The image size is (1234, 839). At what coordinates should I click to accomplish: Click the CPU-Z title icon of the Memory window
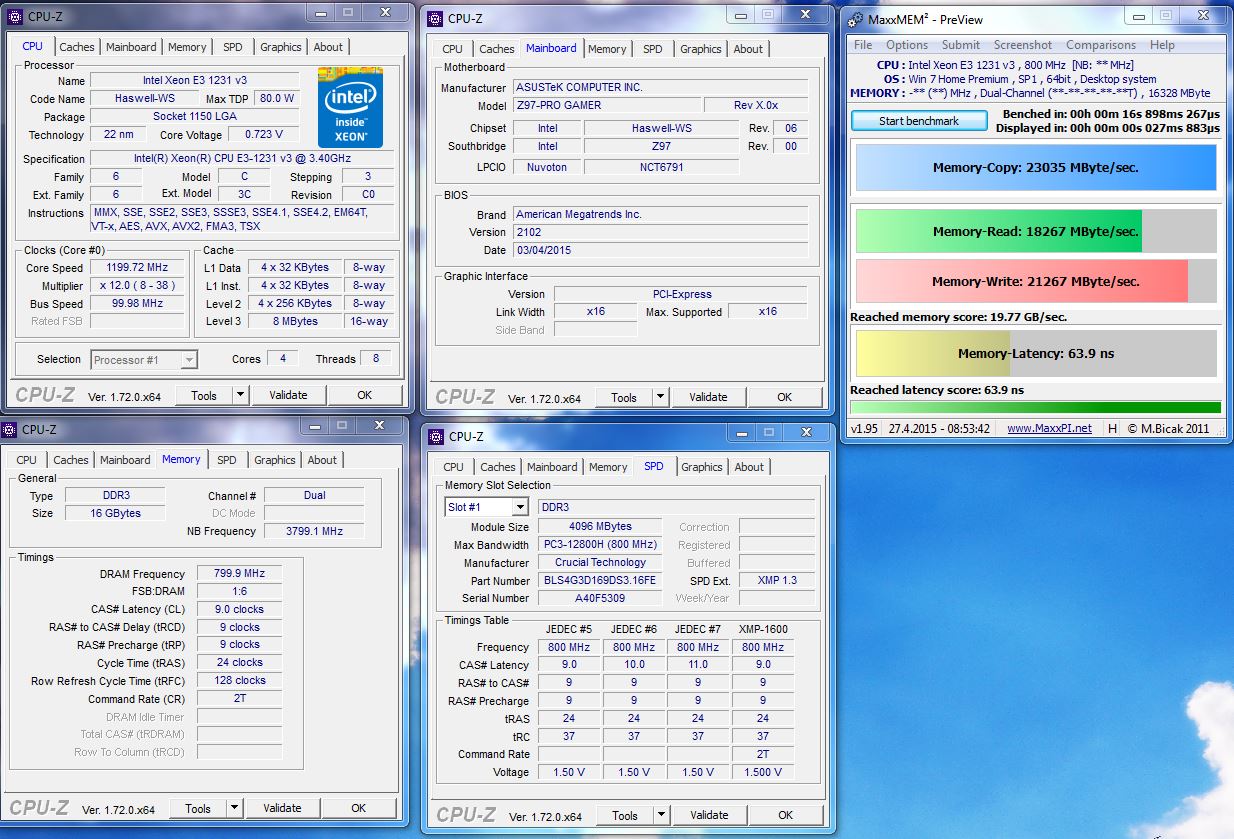click(10, 430)
